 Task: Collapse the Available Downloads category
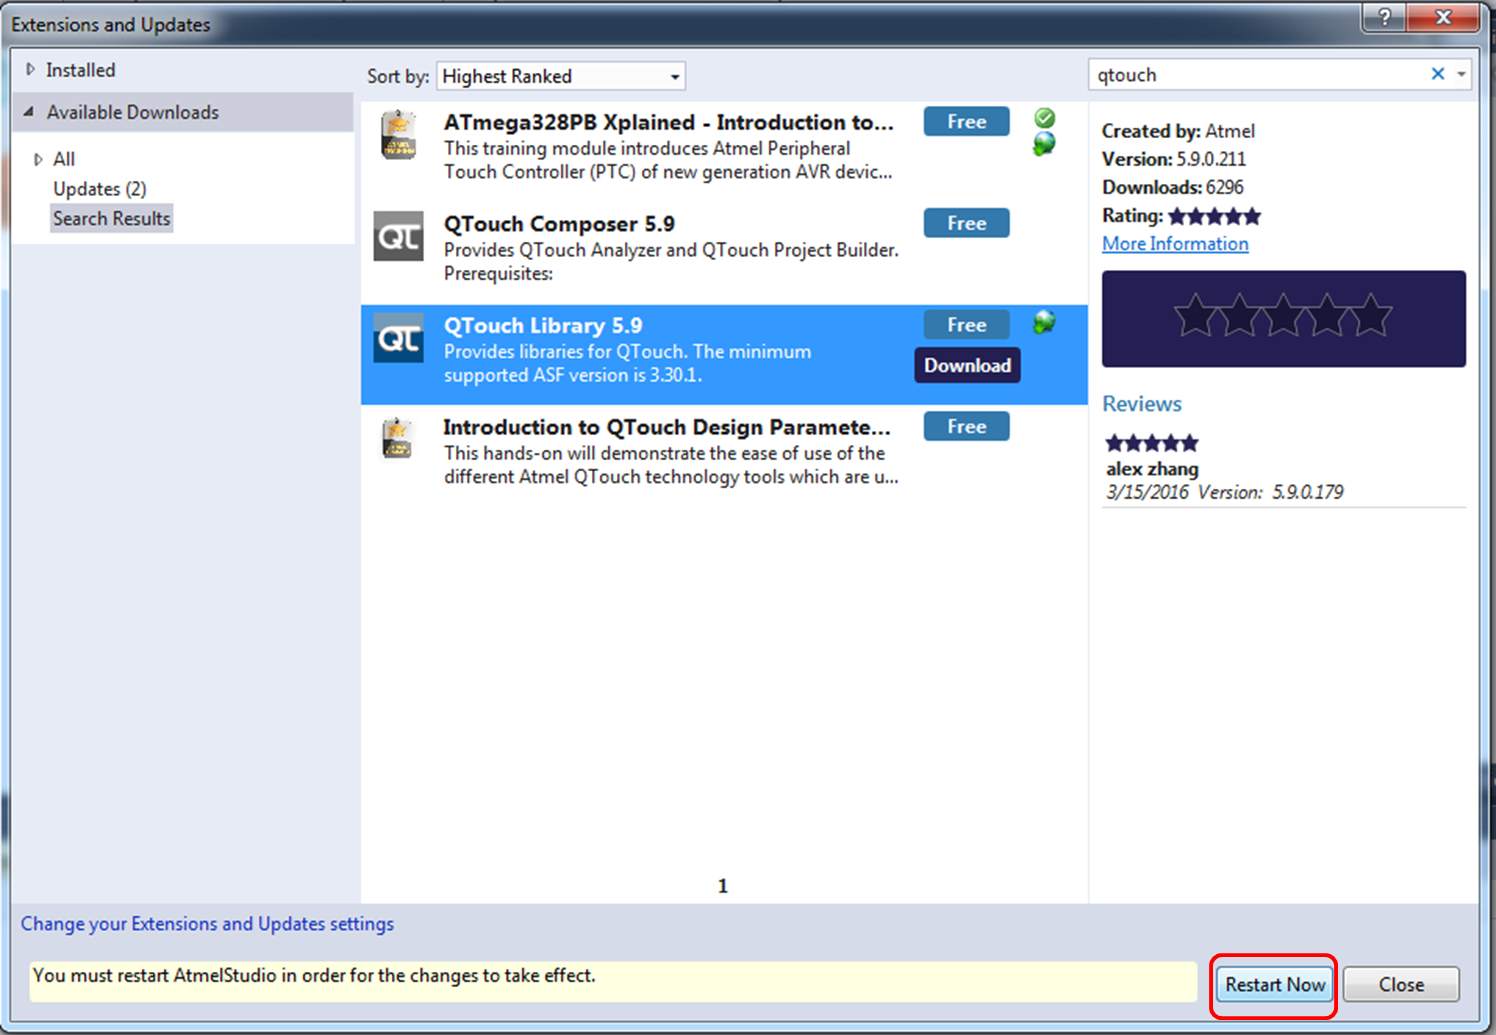point(29,112)
